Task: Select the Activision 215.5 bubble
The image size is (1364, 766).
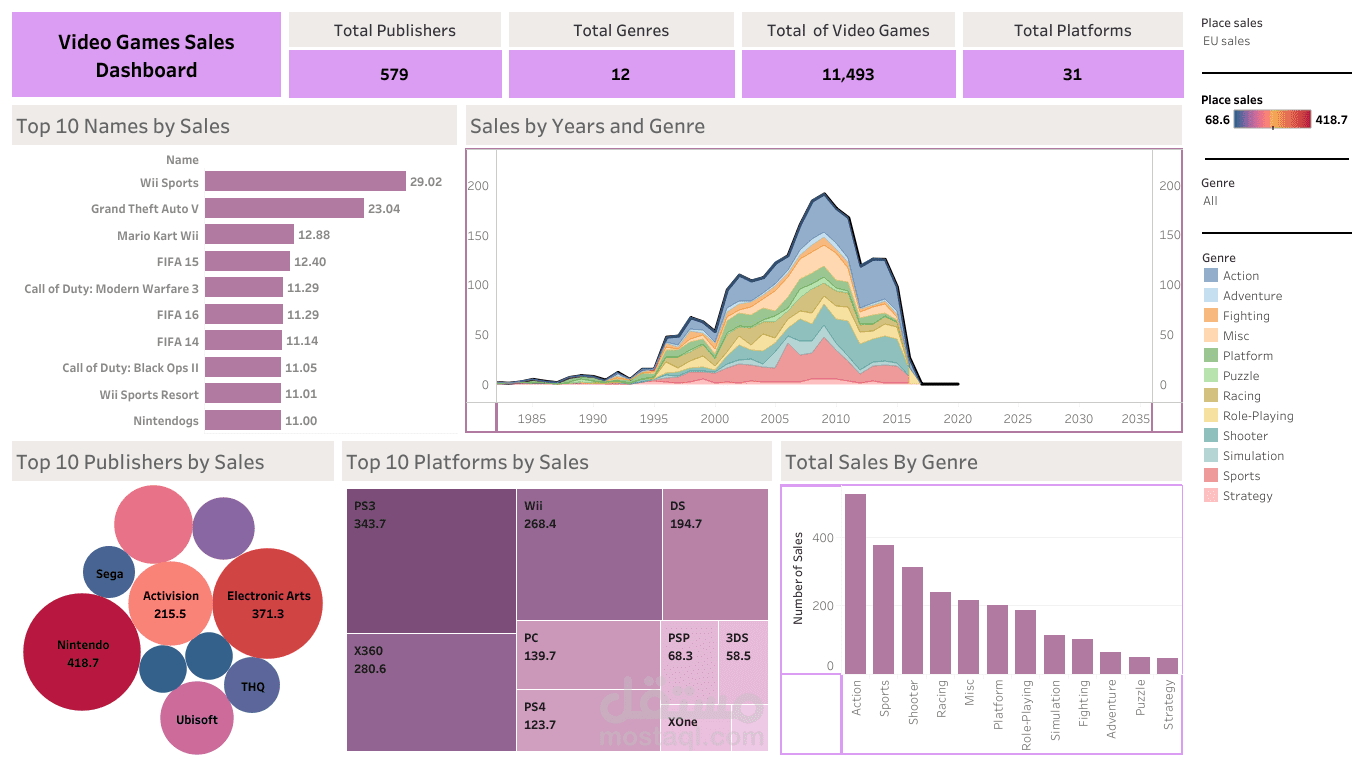Action: coord(170,604)
